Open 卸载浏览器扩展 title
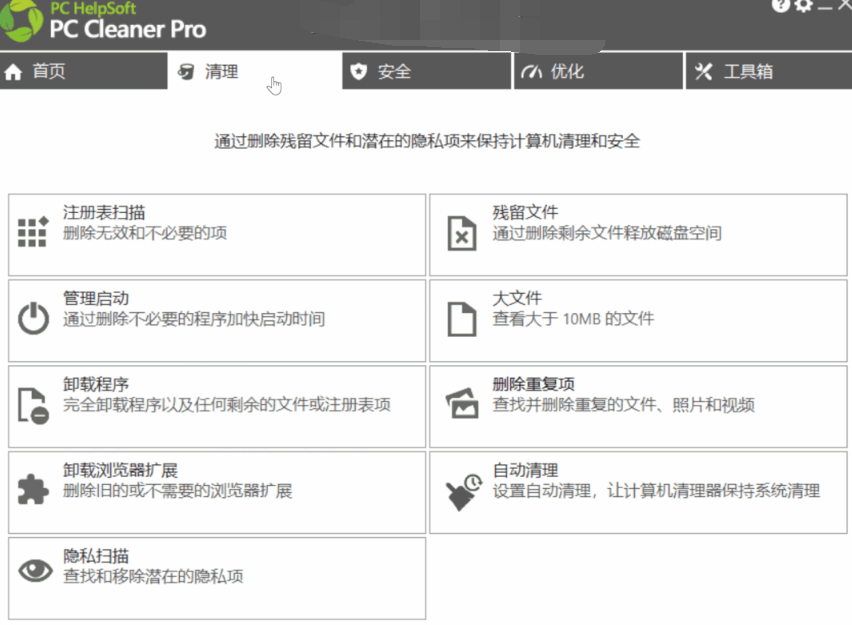The height and width of the screenshot is (625, 852). coord(121,470)
